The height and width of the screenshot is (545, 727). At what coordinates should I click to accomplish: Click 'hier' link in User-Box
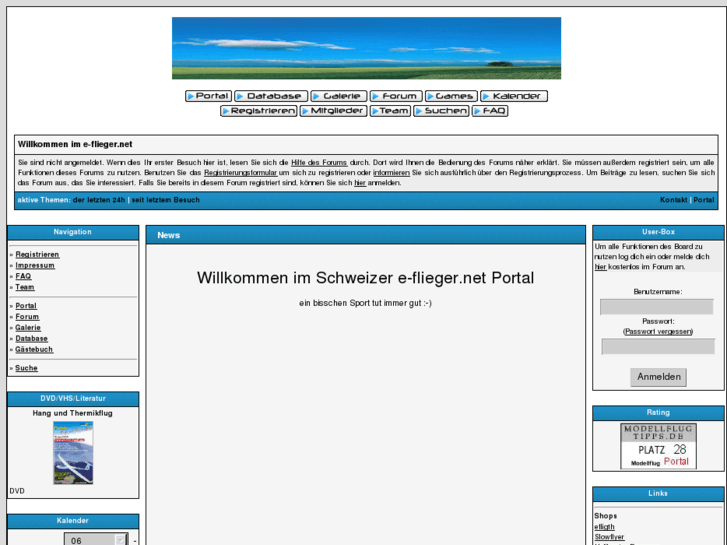600,267
